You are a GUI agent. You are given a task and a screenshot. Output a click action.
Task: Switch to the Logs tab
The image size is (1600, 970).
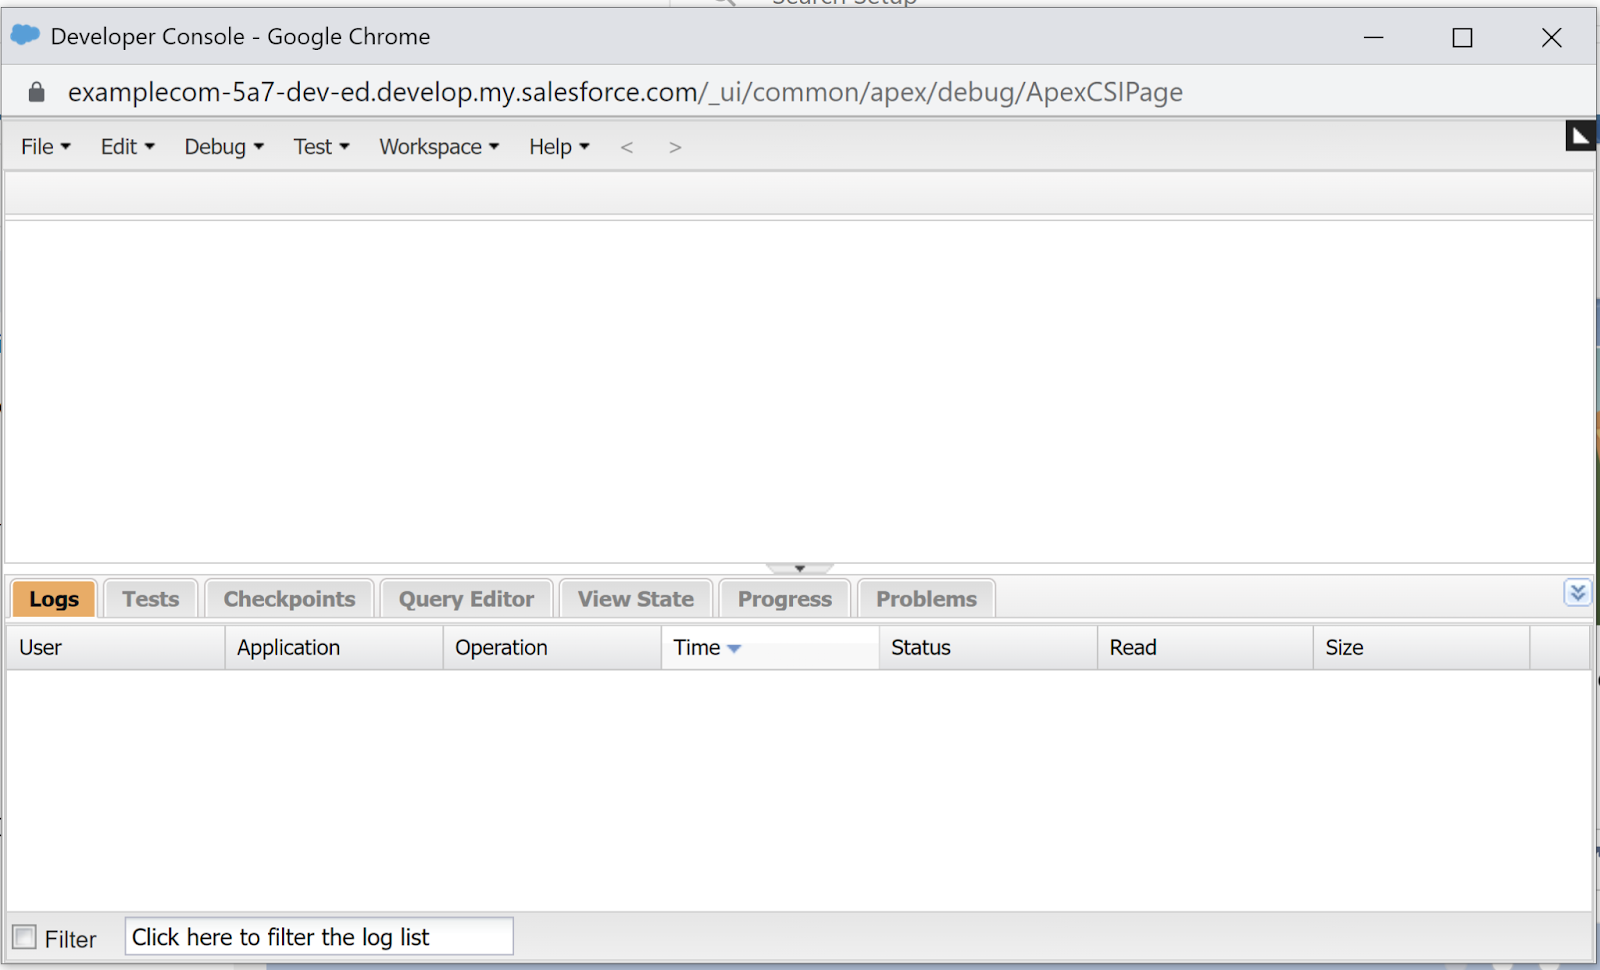tap(54, 599)
